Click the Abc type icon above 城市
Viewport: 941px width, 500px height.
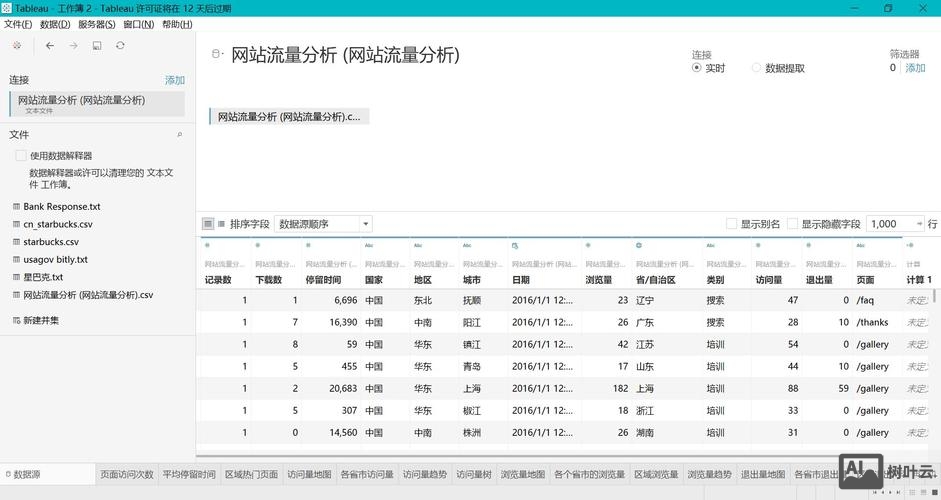[467, 245]
